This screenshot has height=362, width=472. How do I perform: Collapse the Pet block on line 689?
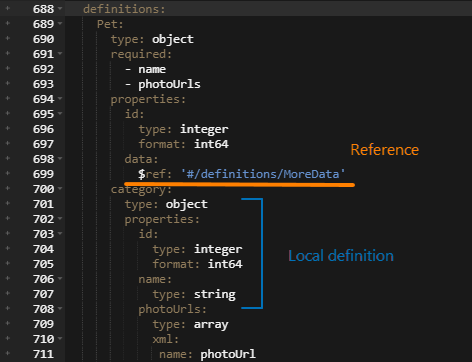pyautogui.click(x=60, y=23)
